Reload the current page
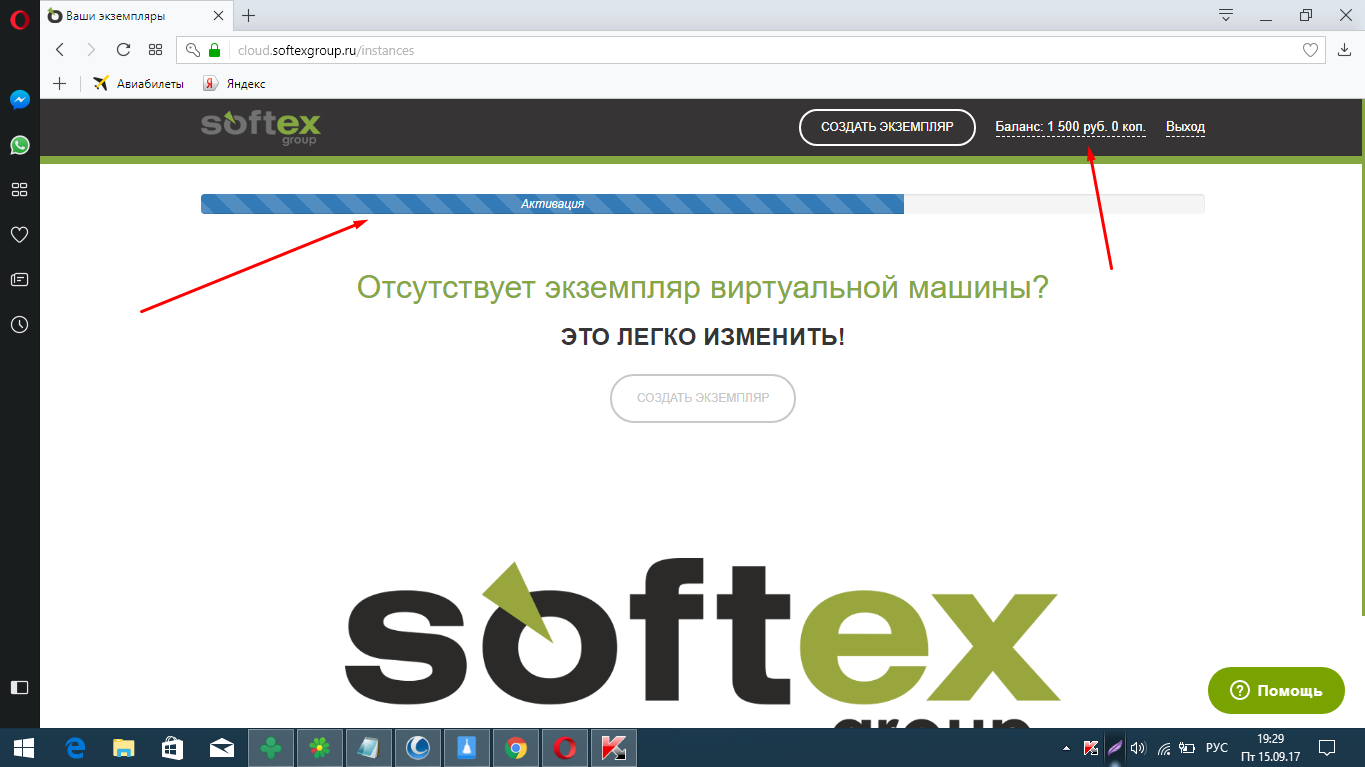The image size is (1365, 767). coord(124,50)
